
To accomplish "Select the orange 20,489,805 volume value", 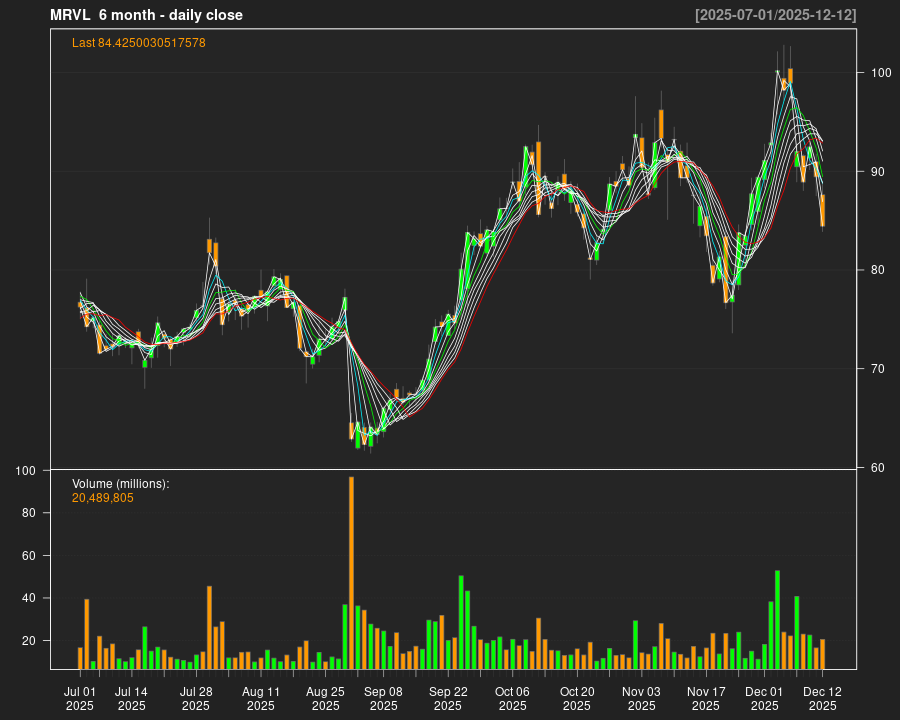I will pos(103,497).
